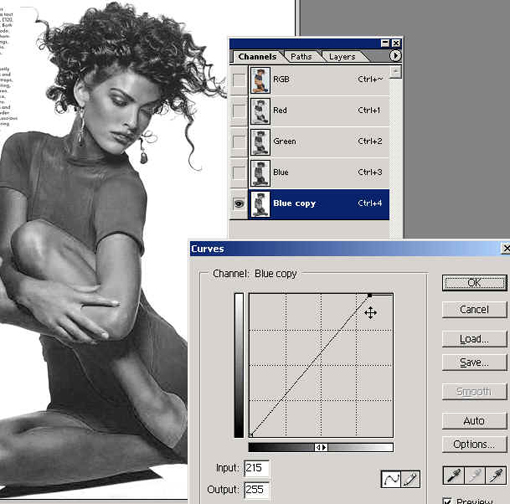Viewport: 510px width, 504px height.
Task: Click OK in the Curves dialog
Action: coord(474,283)
